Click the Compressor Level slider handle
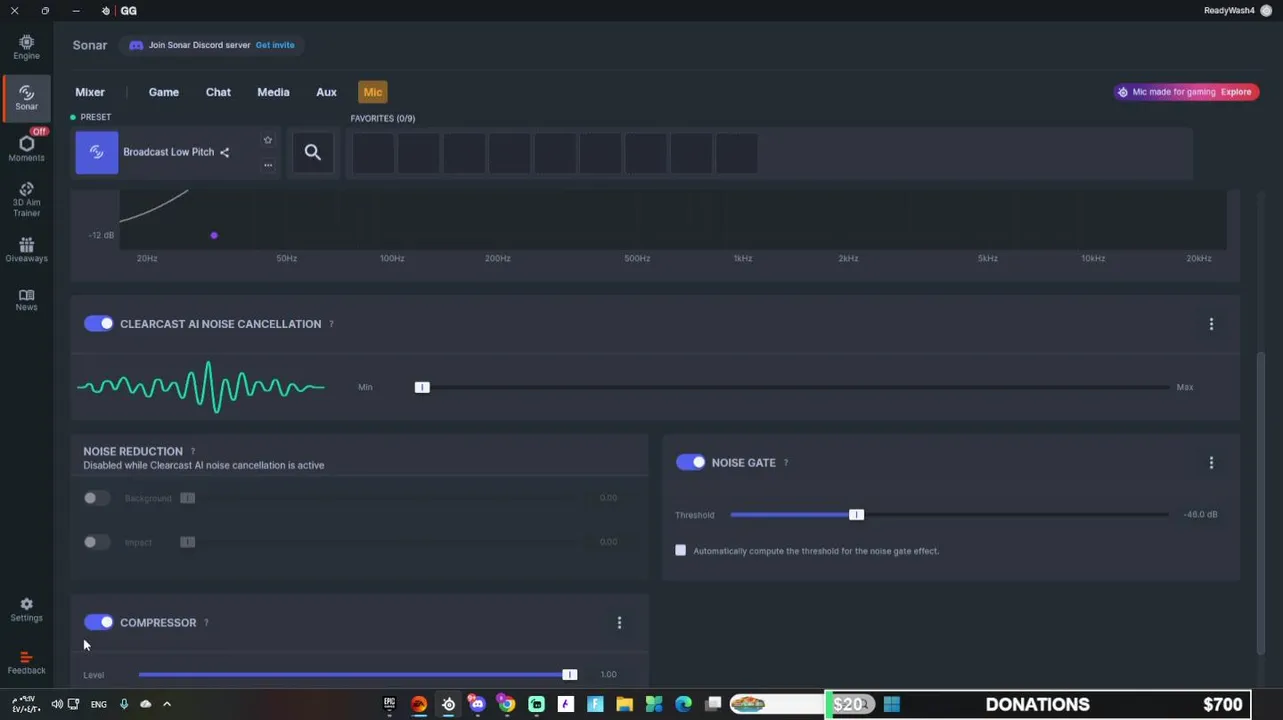The image size is (1283, 720). (569, 675)
